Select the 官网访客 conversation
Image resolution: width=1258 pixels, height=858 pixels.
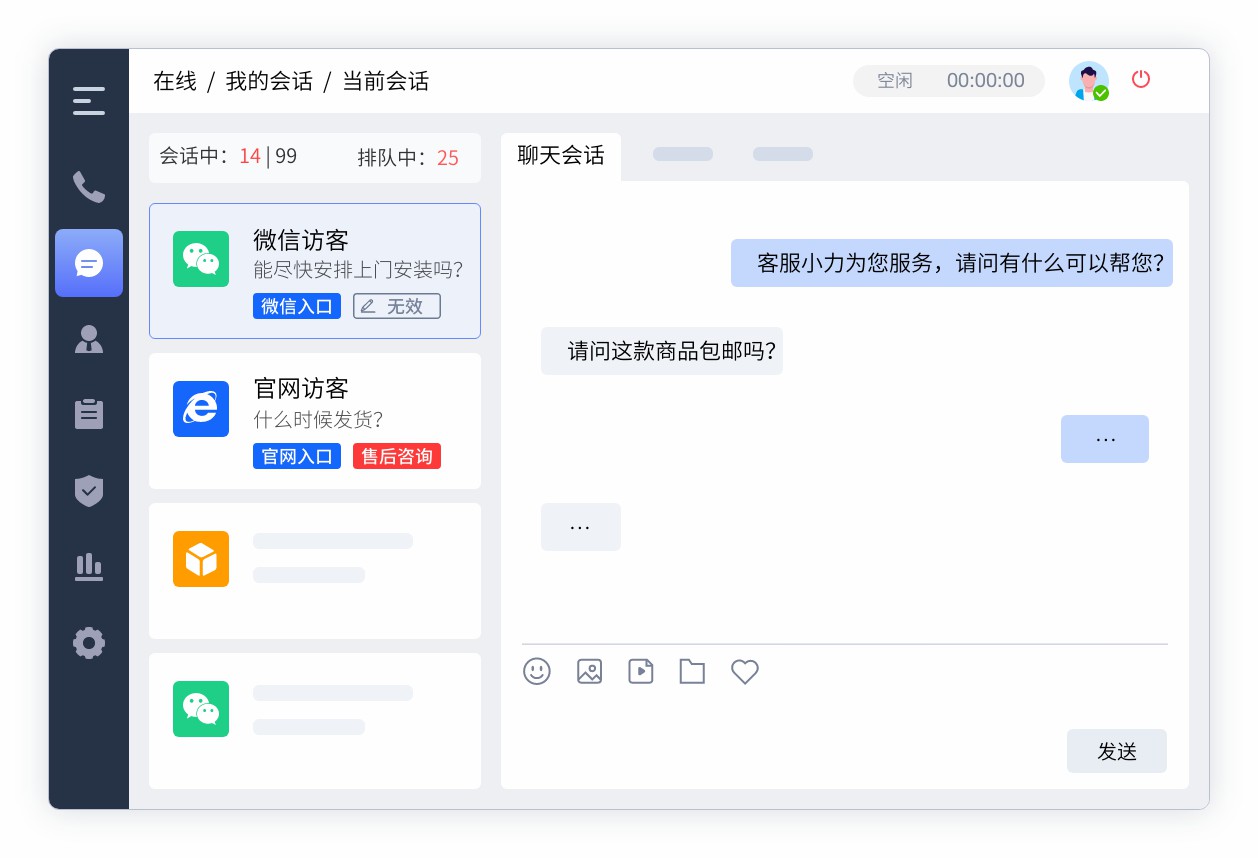pyautogui.click(x=315, y=420)
